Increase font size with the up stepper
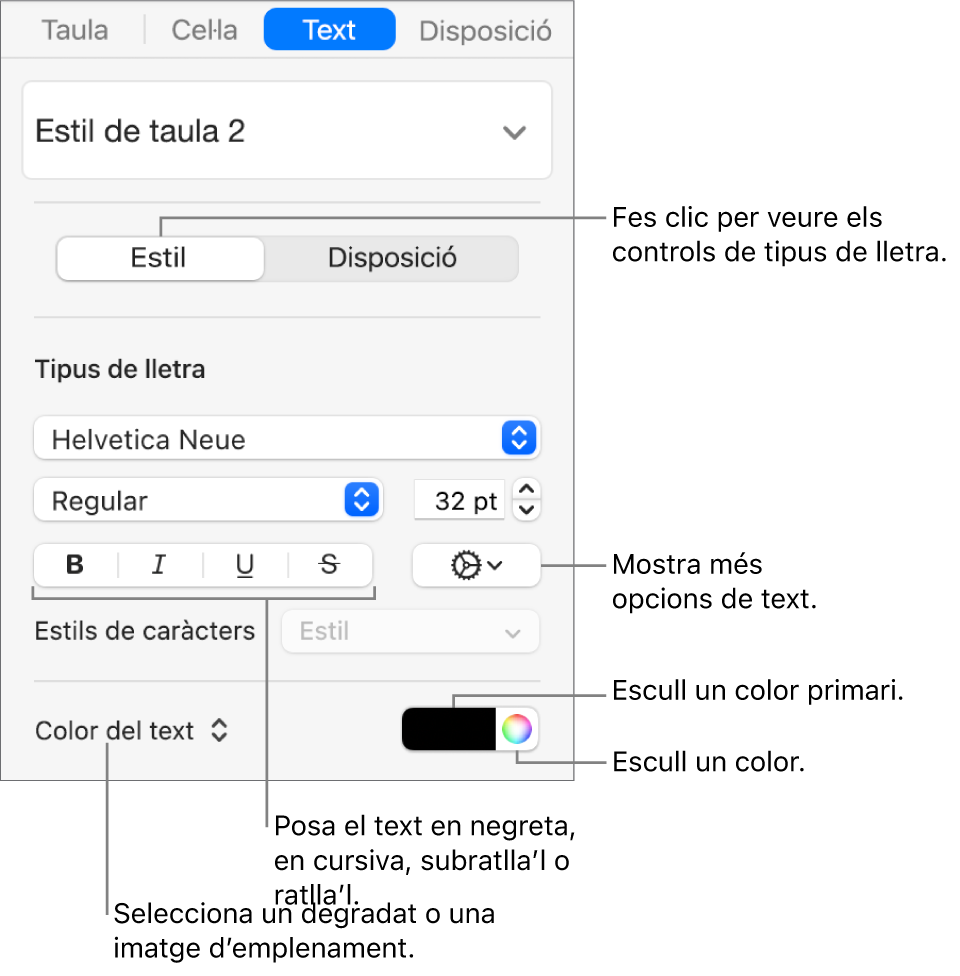The width and height of the screenshot is (960, 976). pyautogui.click(x=527, y=489)
